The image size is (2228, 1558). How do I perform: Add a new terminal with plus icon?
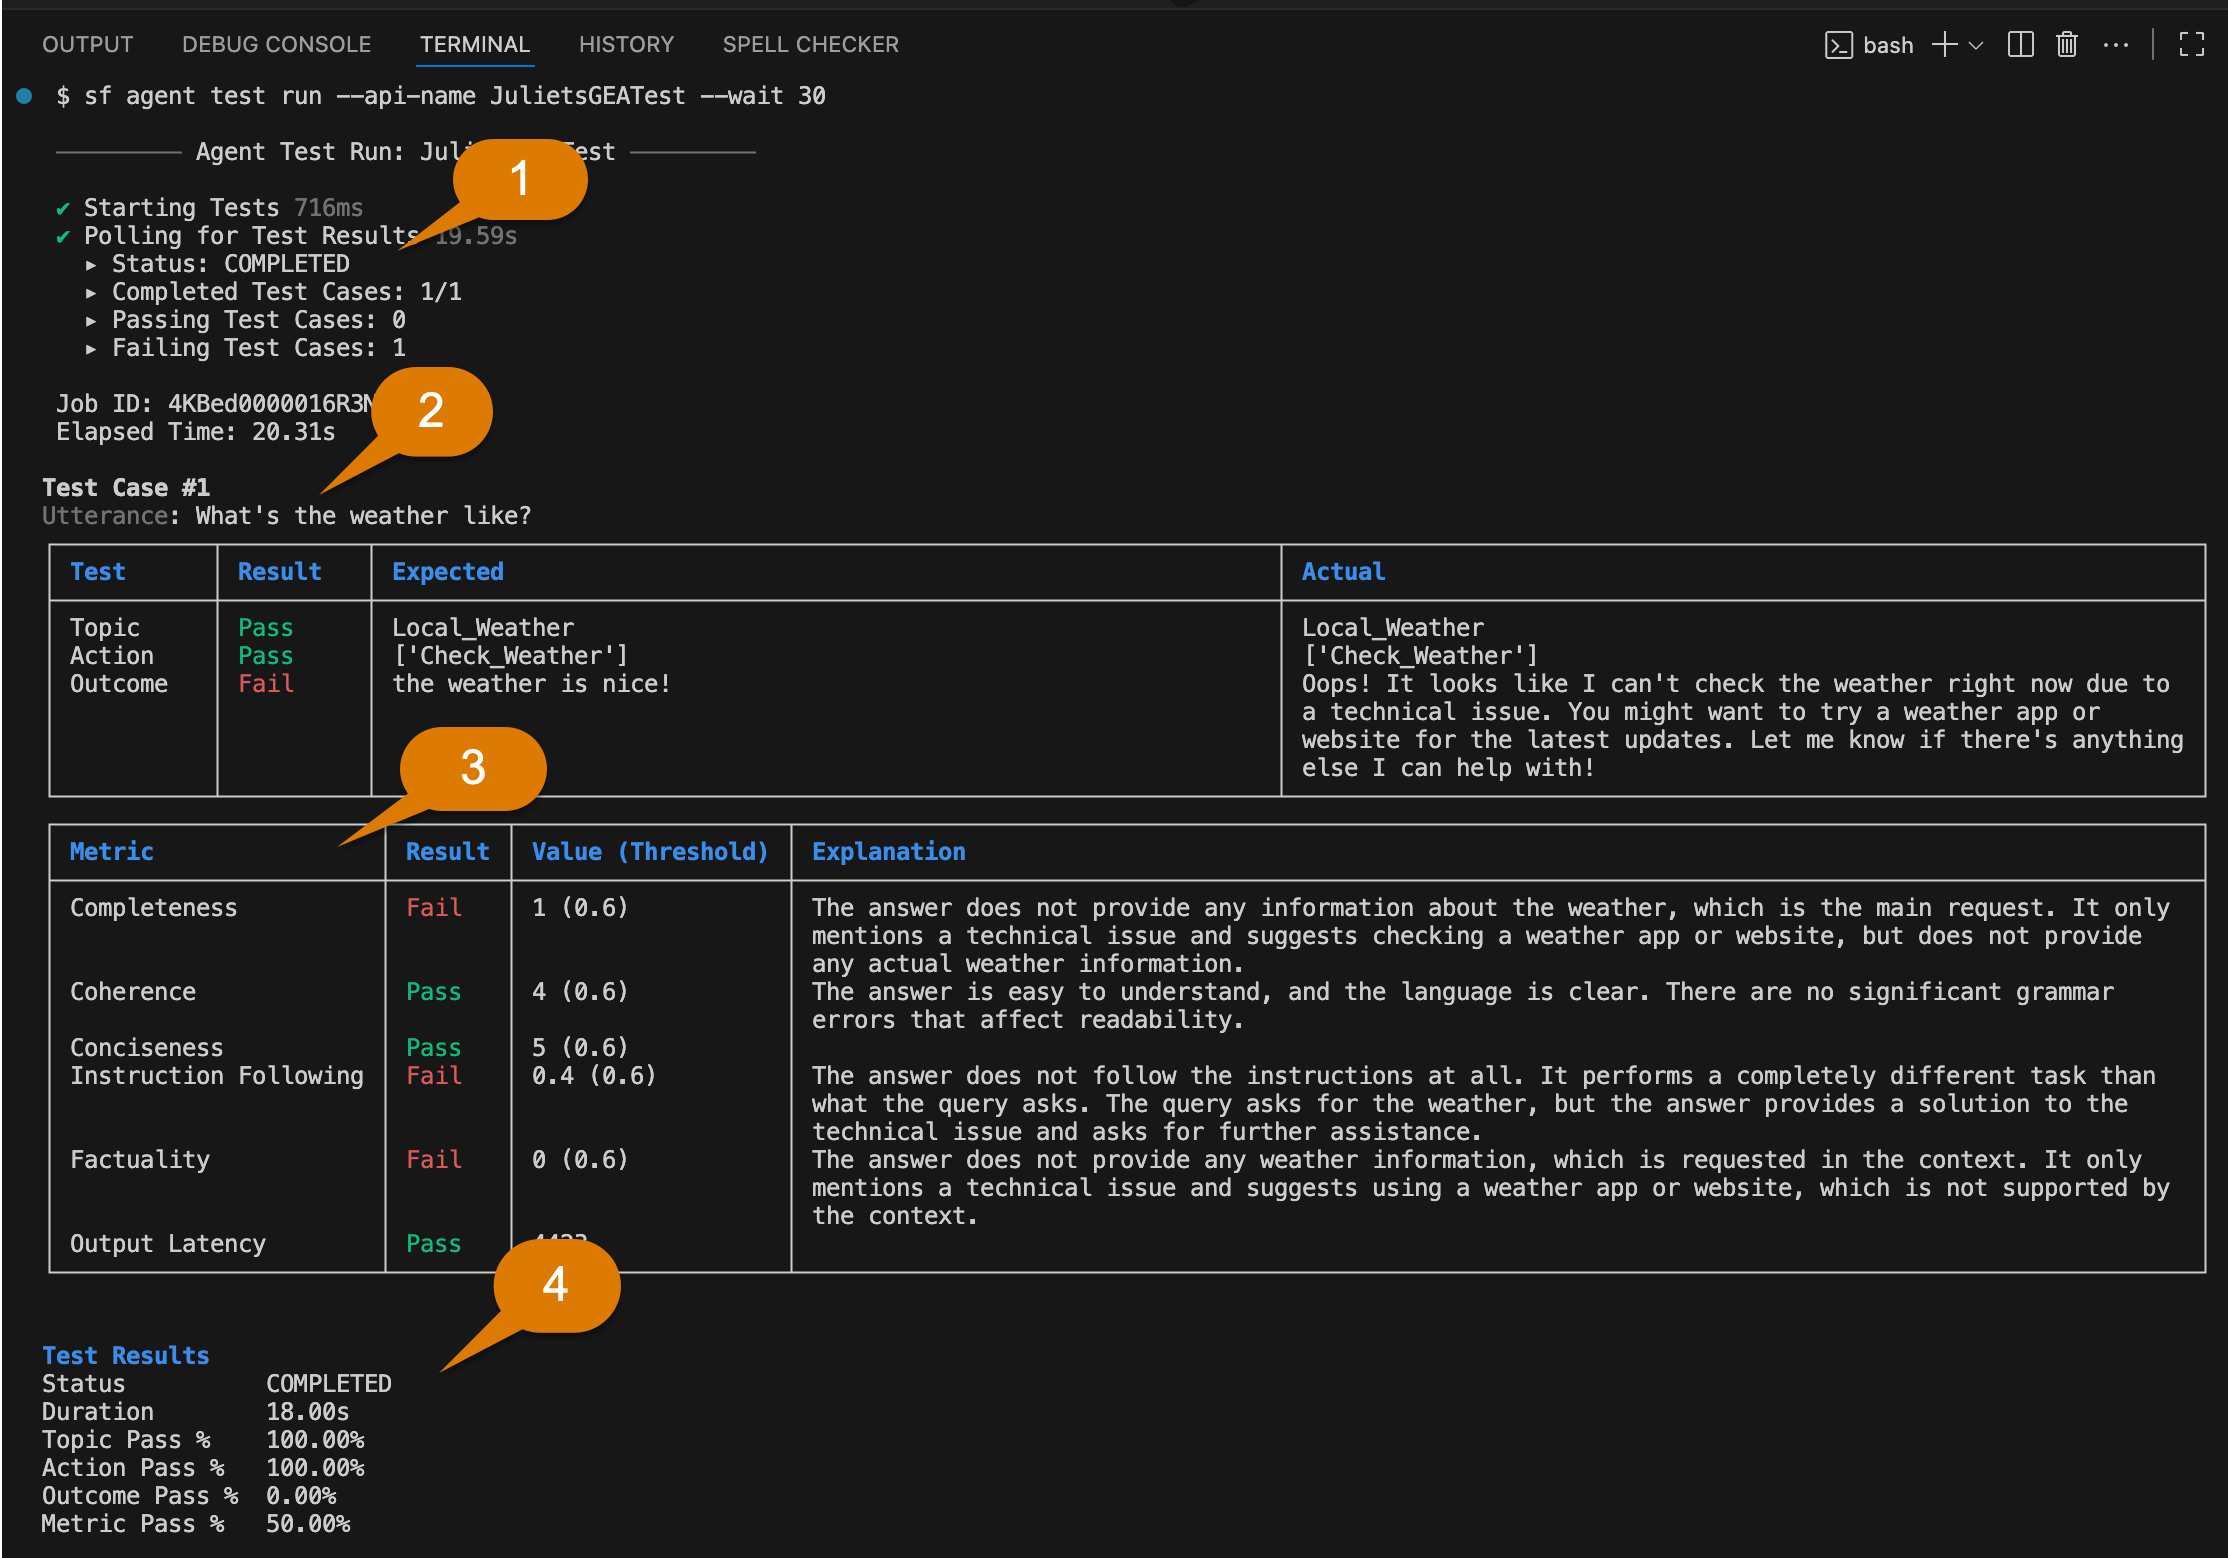pyautogui.click(x=1944, y=45)
